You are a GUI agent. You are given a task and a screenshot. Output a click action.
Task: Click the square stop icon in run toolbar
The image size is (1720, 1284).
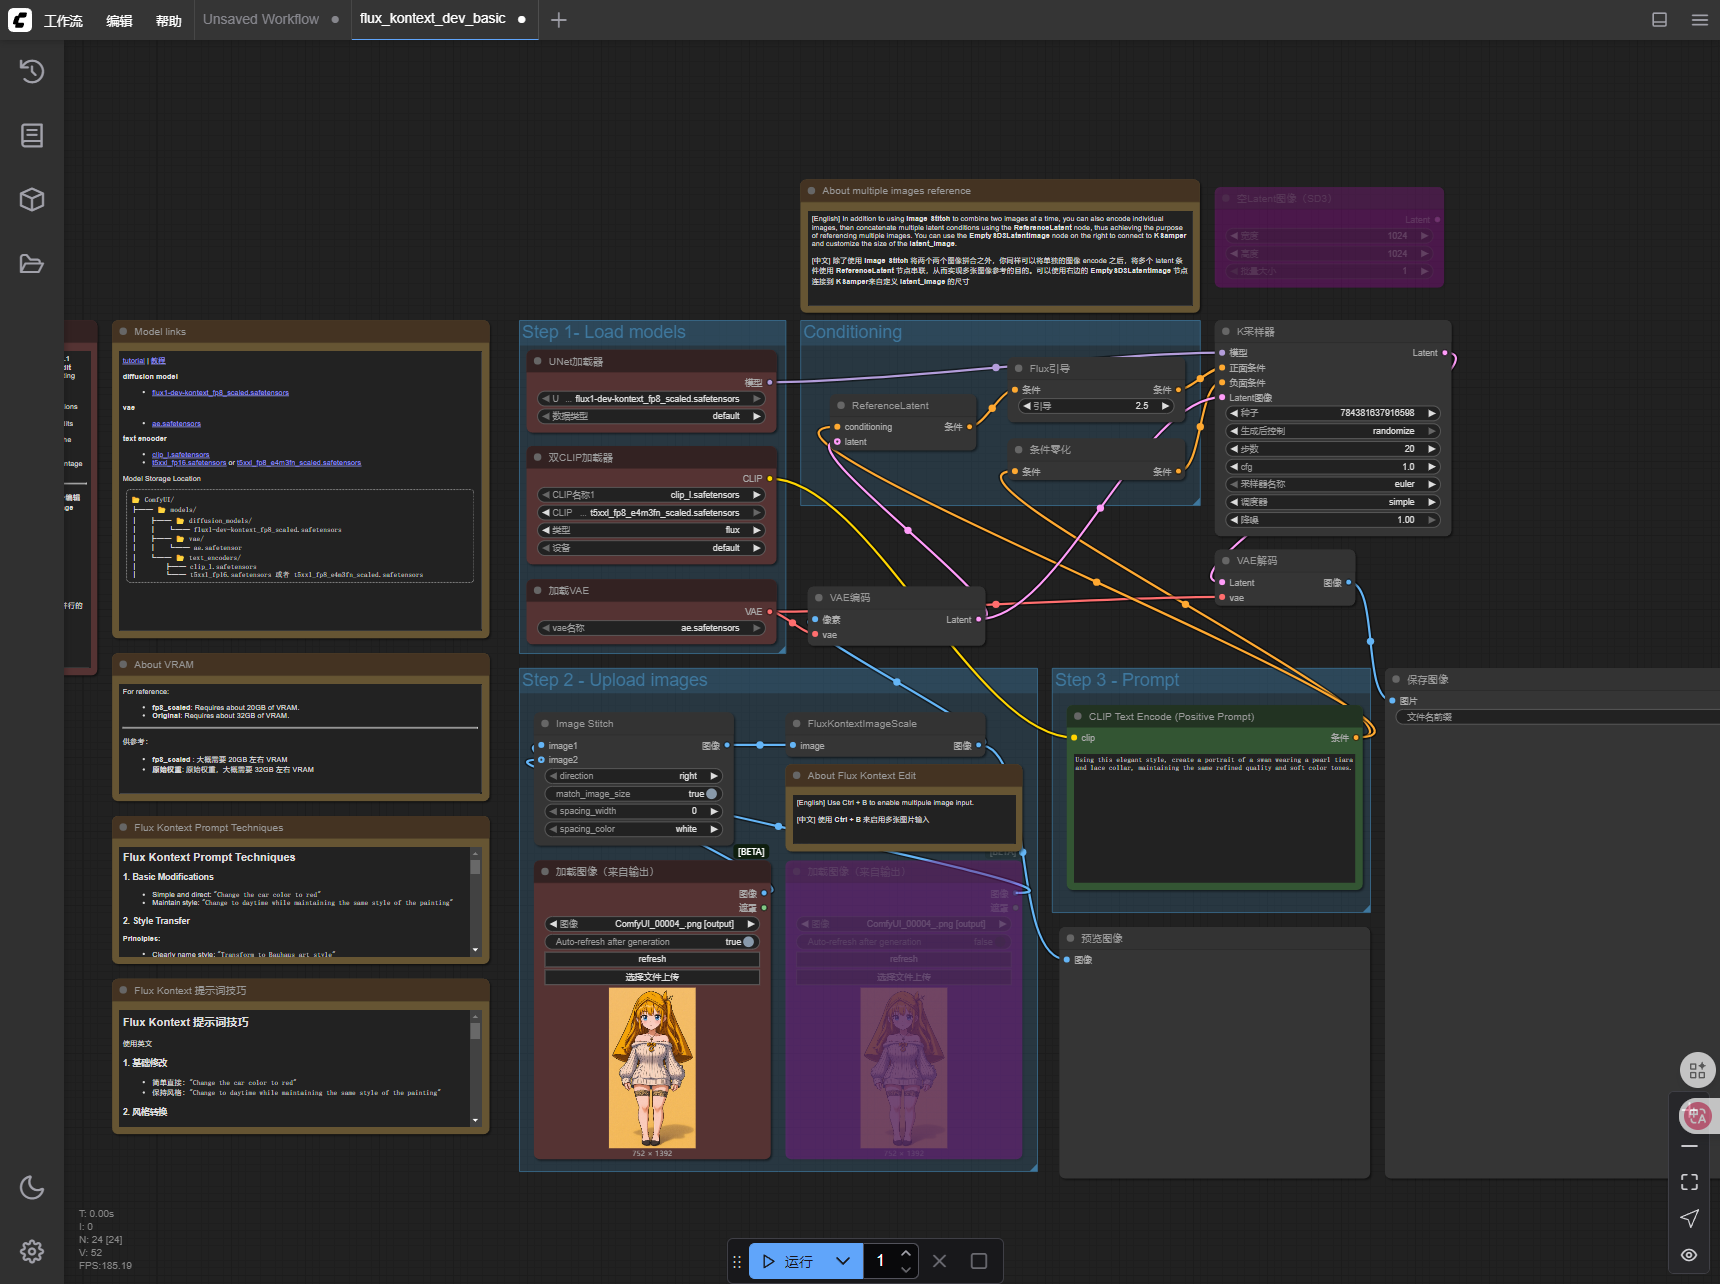979,1261
